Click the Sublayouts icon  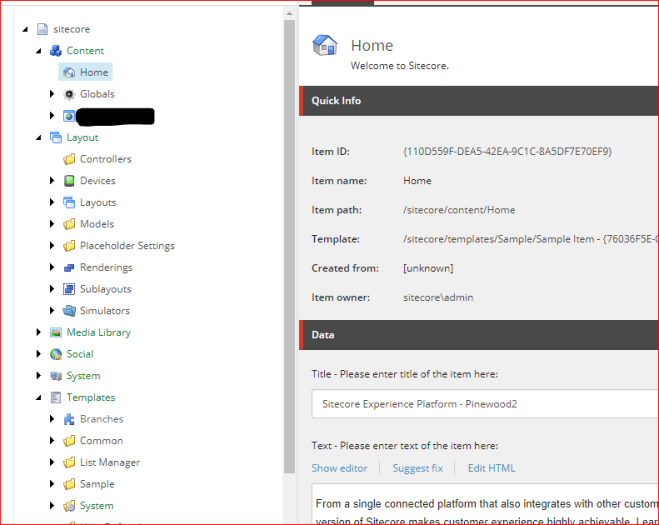69,289
